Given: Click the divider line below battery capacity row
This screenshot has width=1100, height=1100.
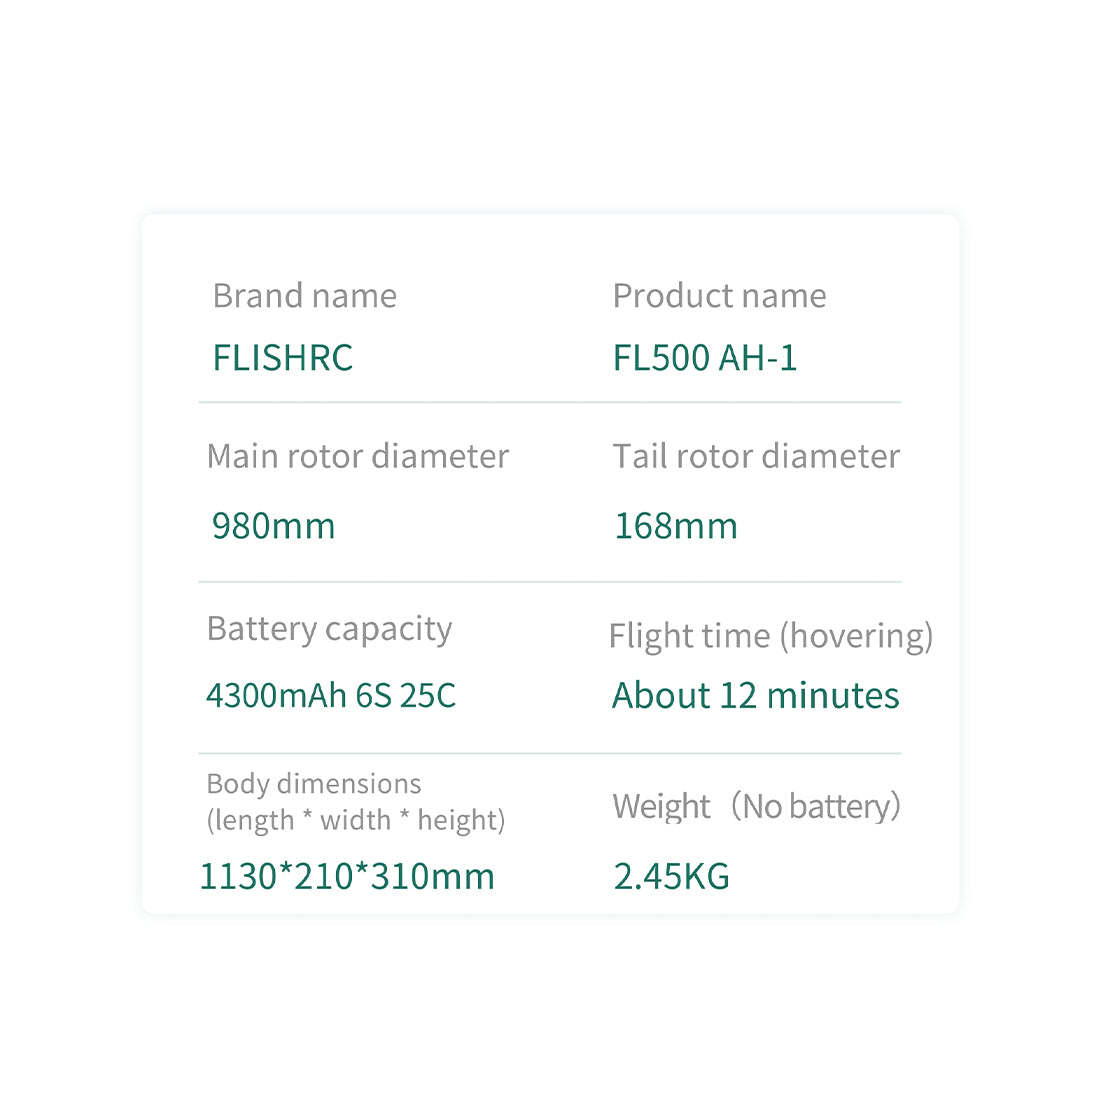Looking at the screenshot, I should 550,753.
